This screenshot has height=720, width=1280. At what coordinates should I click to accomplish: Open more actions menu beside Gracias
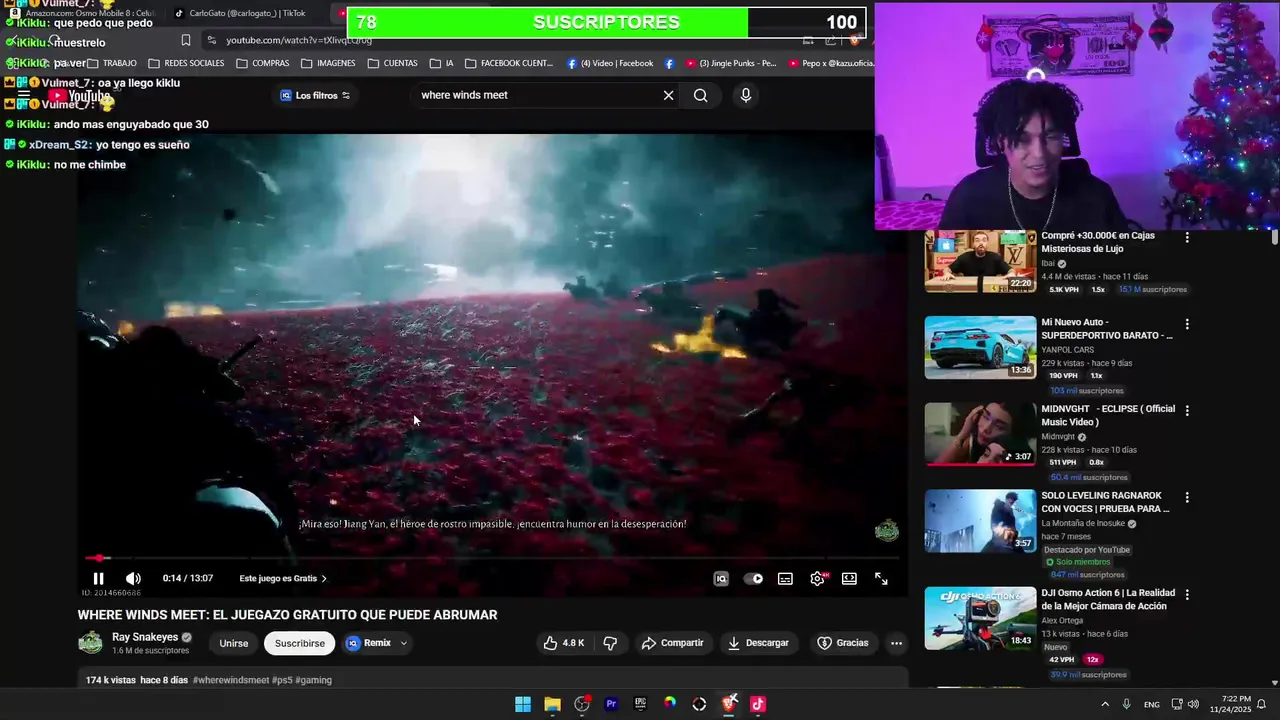(x=896, y=643)
